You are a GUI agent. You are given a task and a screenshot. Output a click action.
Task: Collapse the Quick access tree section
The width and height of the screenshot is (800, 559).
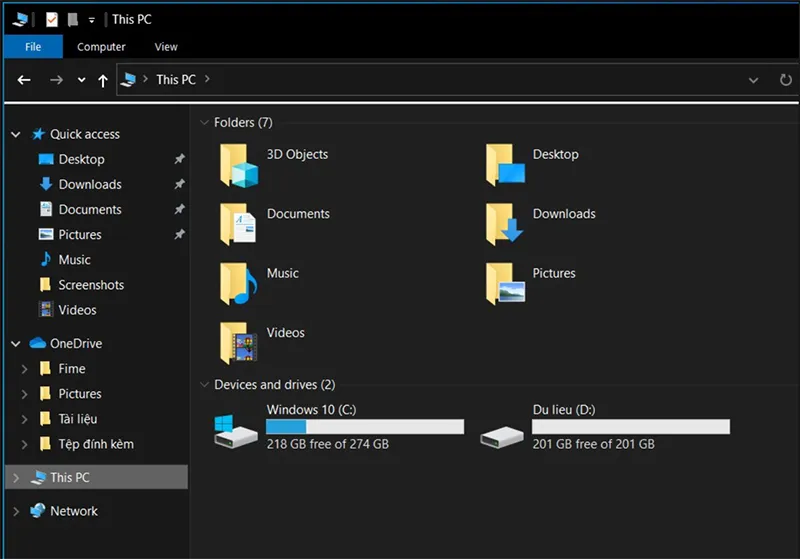(x=16, y=134)
